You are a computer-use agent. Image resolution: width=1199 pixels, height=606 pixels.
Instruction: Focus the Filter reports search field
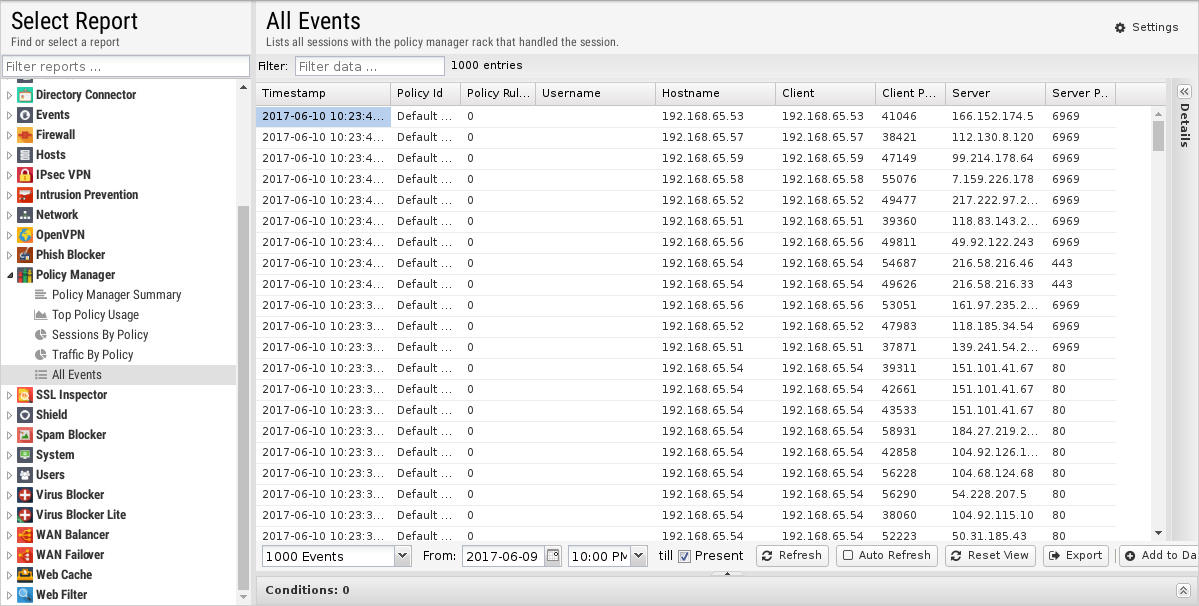[x=126, y=66]
